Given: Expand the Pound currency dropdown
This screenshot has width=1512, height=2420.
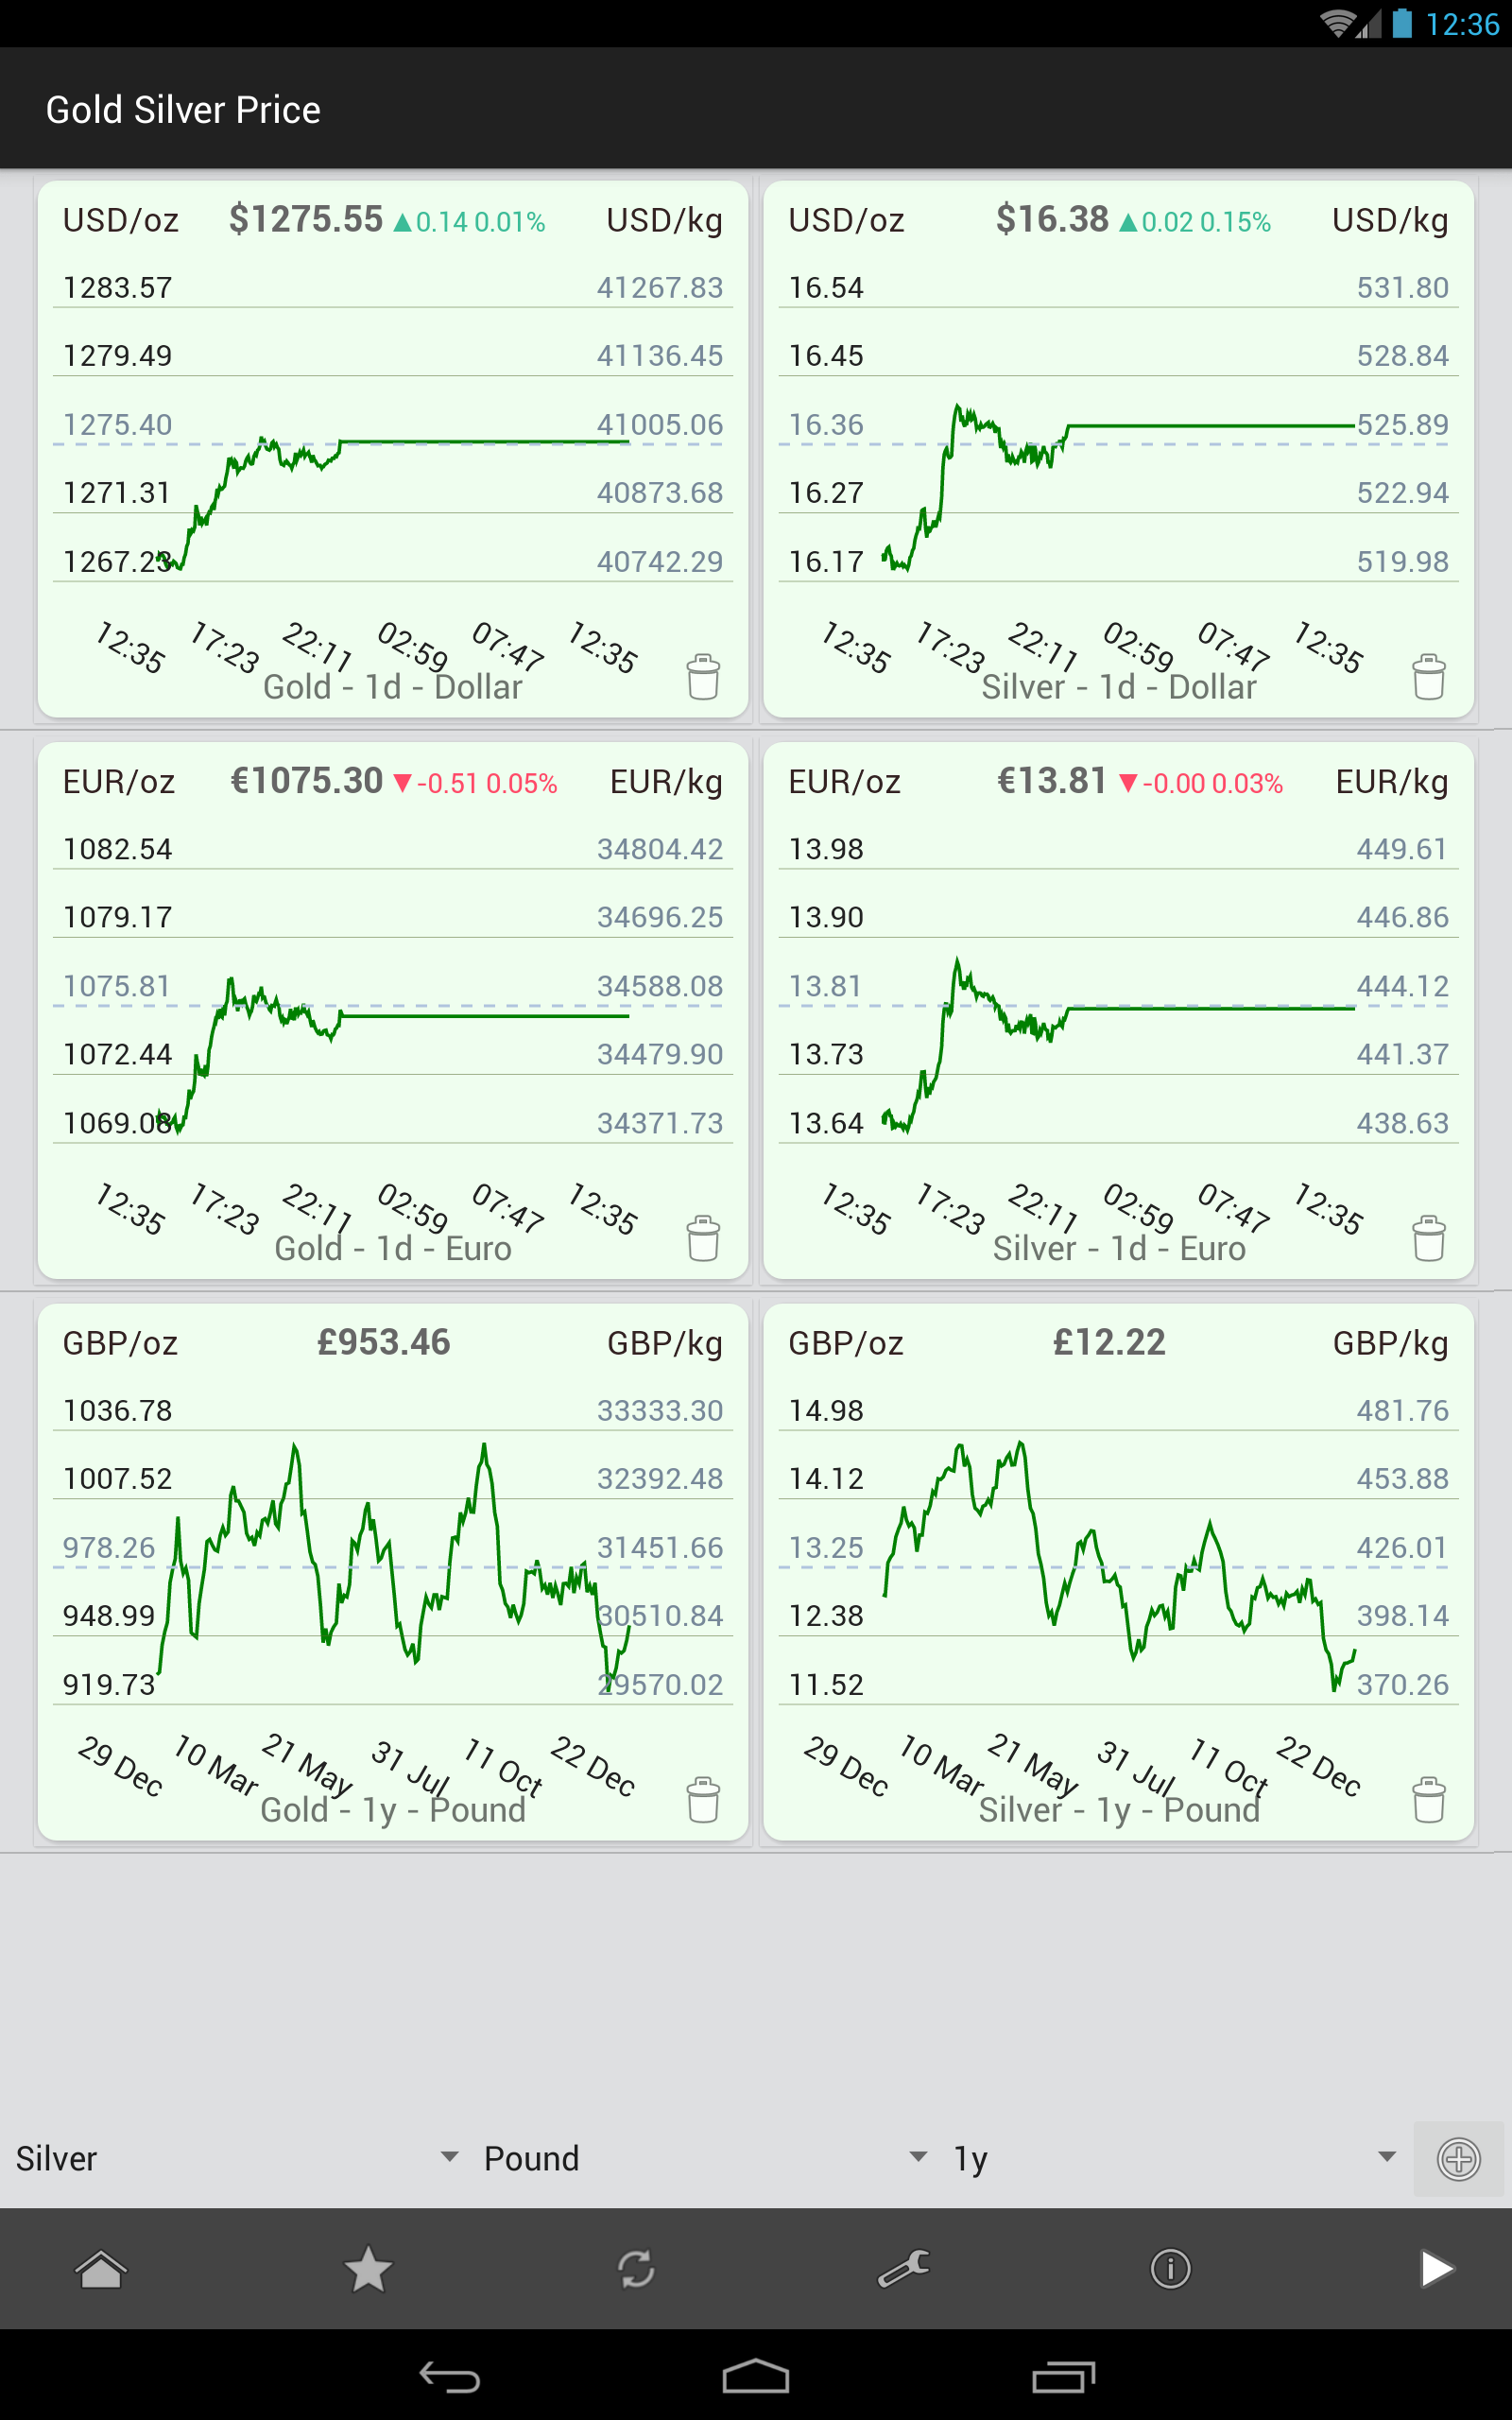Looking at the screenshot, I should click(x=704, y=2158).
